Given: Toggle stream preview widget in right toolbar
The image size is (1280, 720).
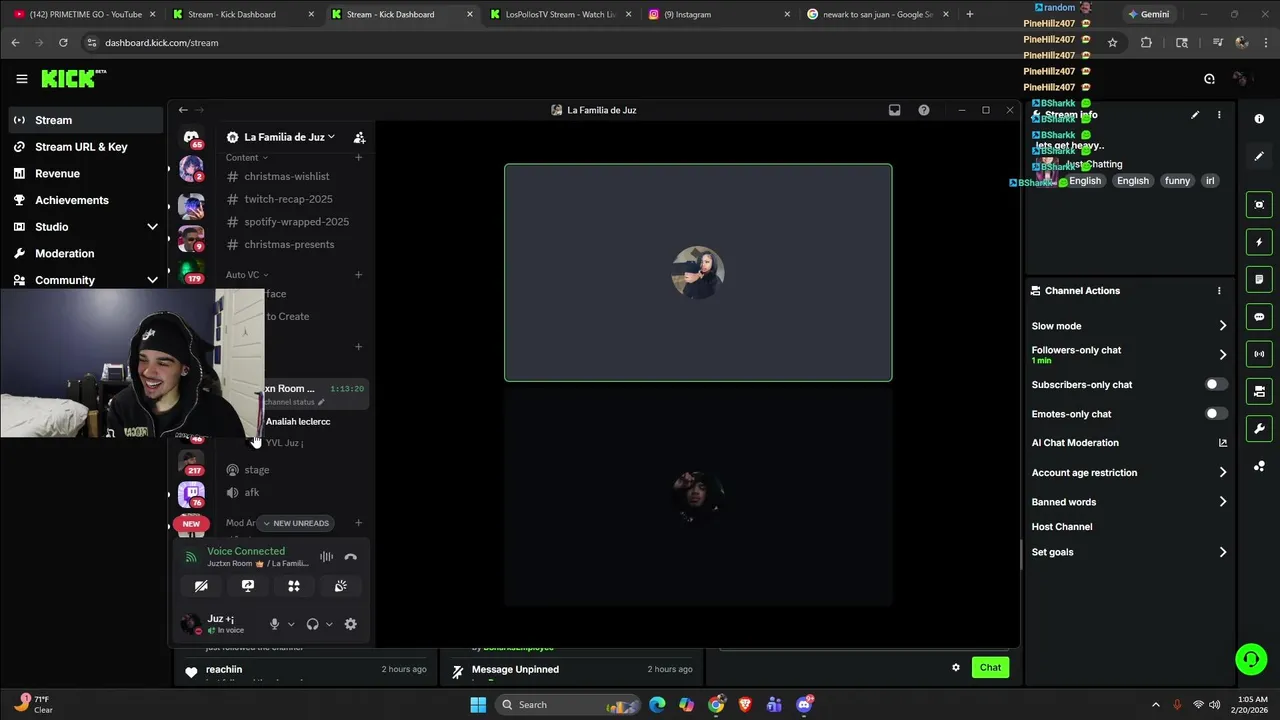Looking at the screenshot, I should pos(1259,205).
